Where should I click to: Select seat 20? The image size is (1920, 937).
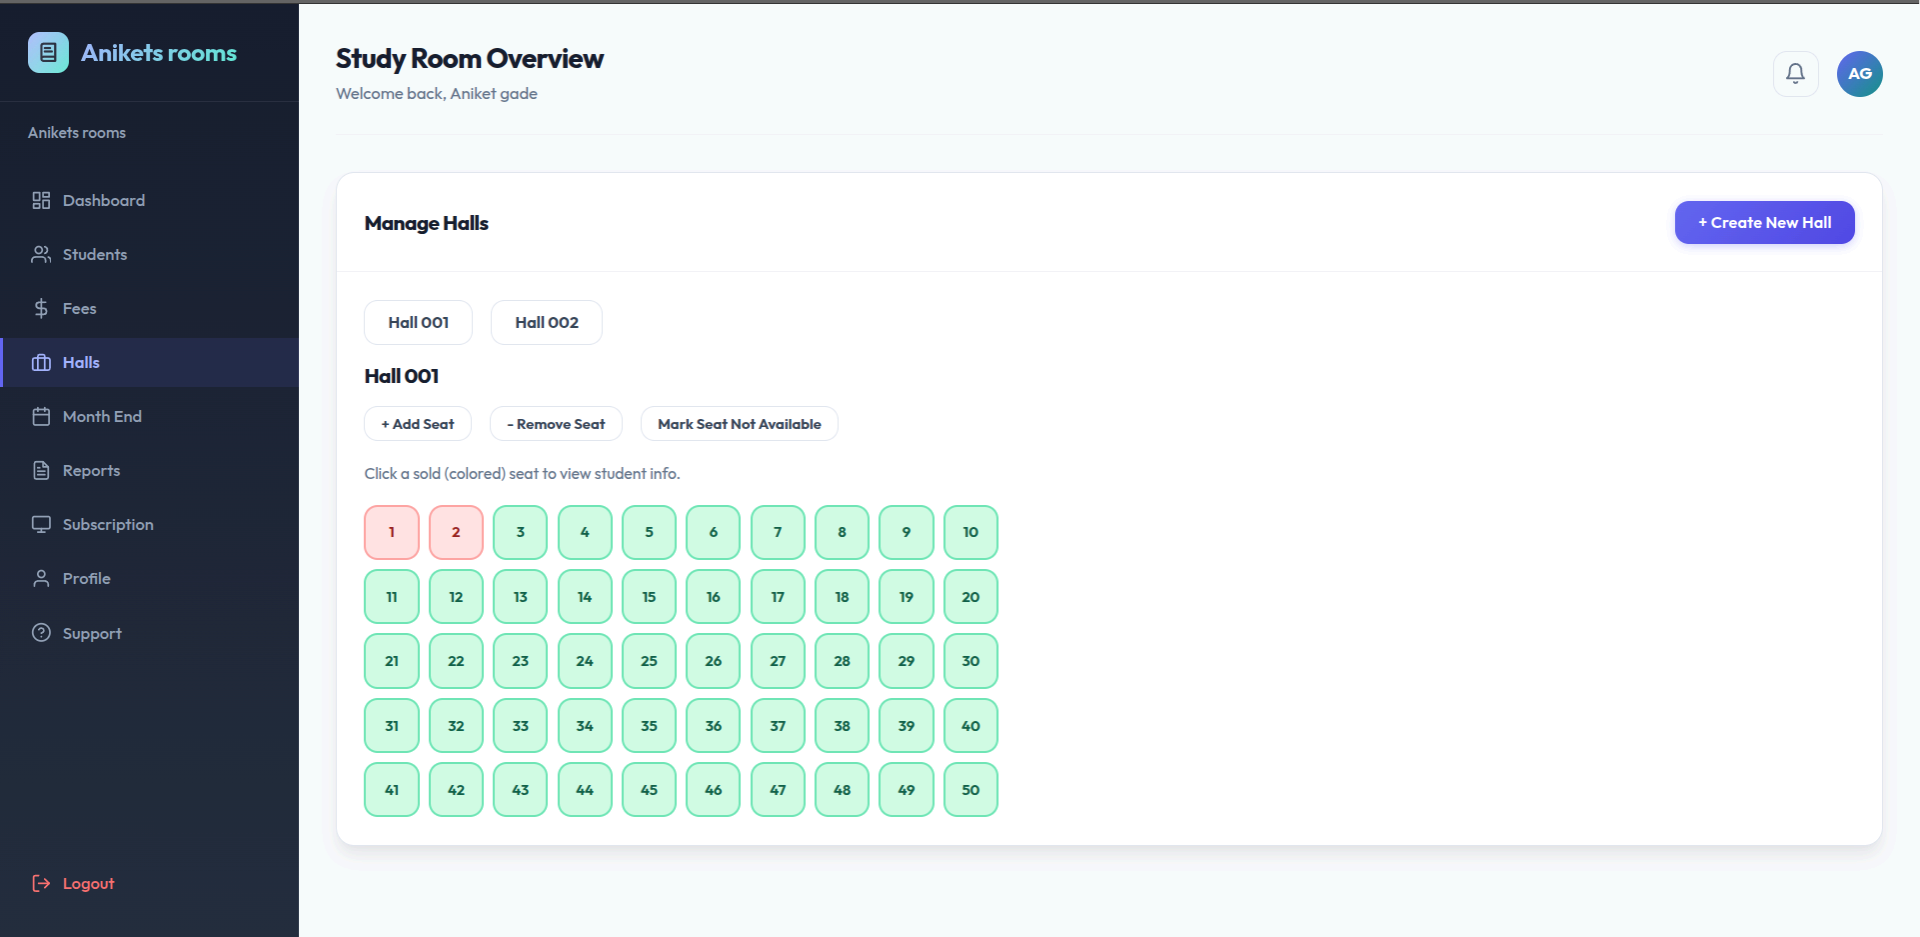[971, 597]
